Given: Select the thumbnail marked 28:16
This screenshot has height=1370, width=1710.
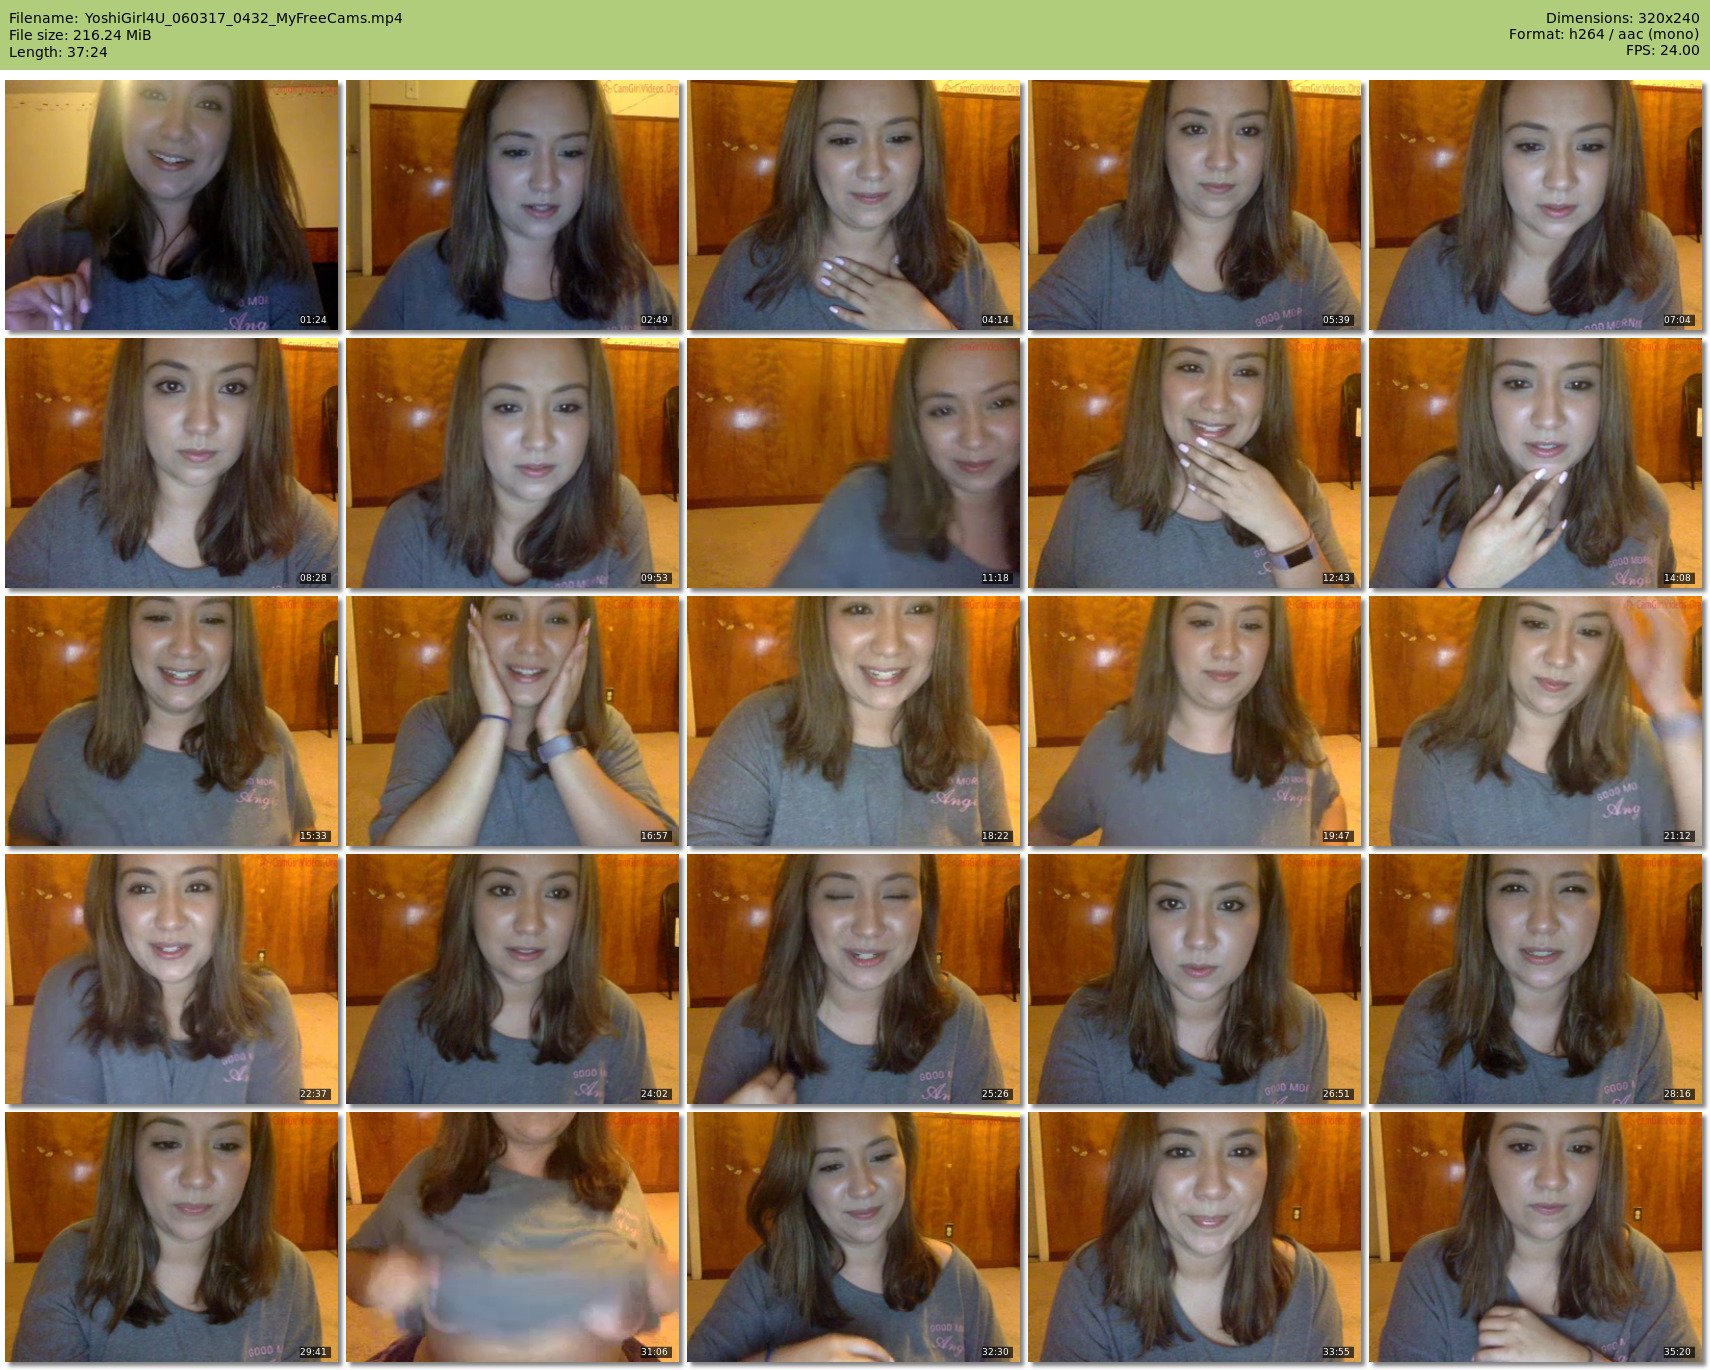Looking at the screenshot, I should click(x=1535, y=979).
